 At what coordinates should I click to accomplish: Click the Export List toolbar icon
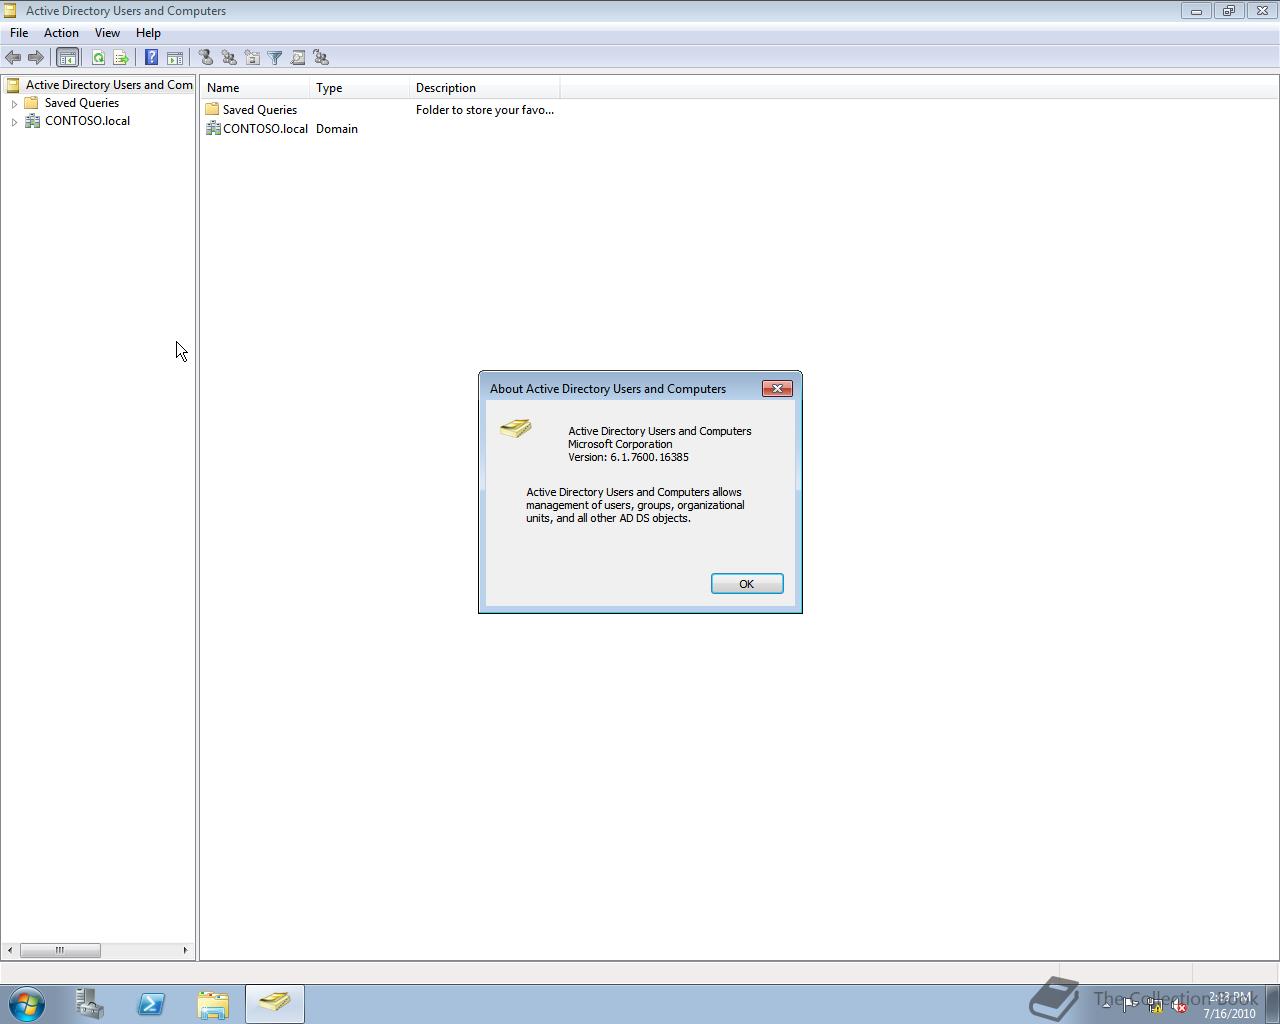click(121, 58)
